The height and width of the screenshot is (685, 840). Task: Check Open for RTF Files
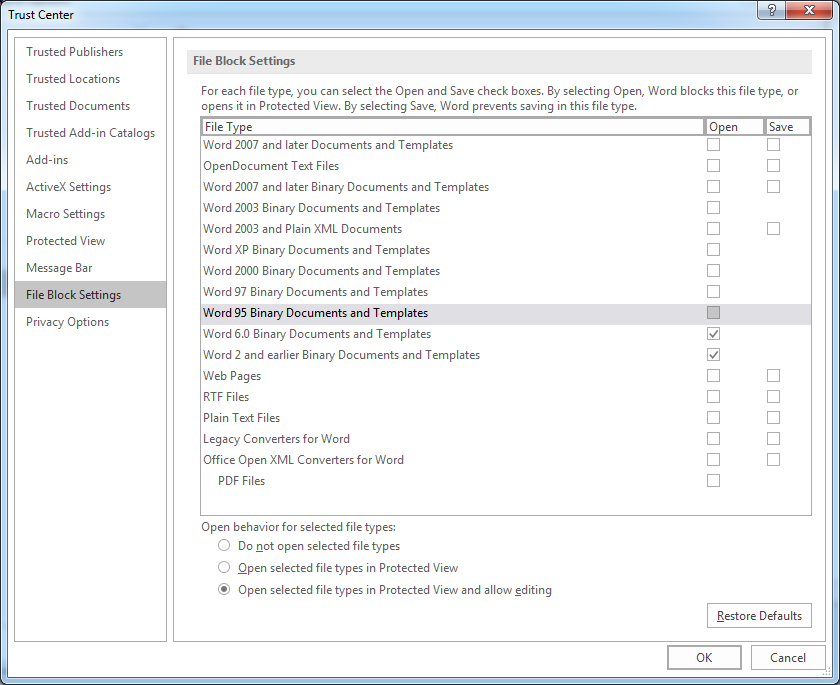coord(713,396)
